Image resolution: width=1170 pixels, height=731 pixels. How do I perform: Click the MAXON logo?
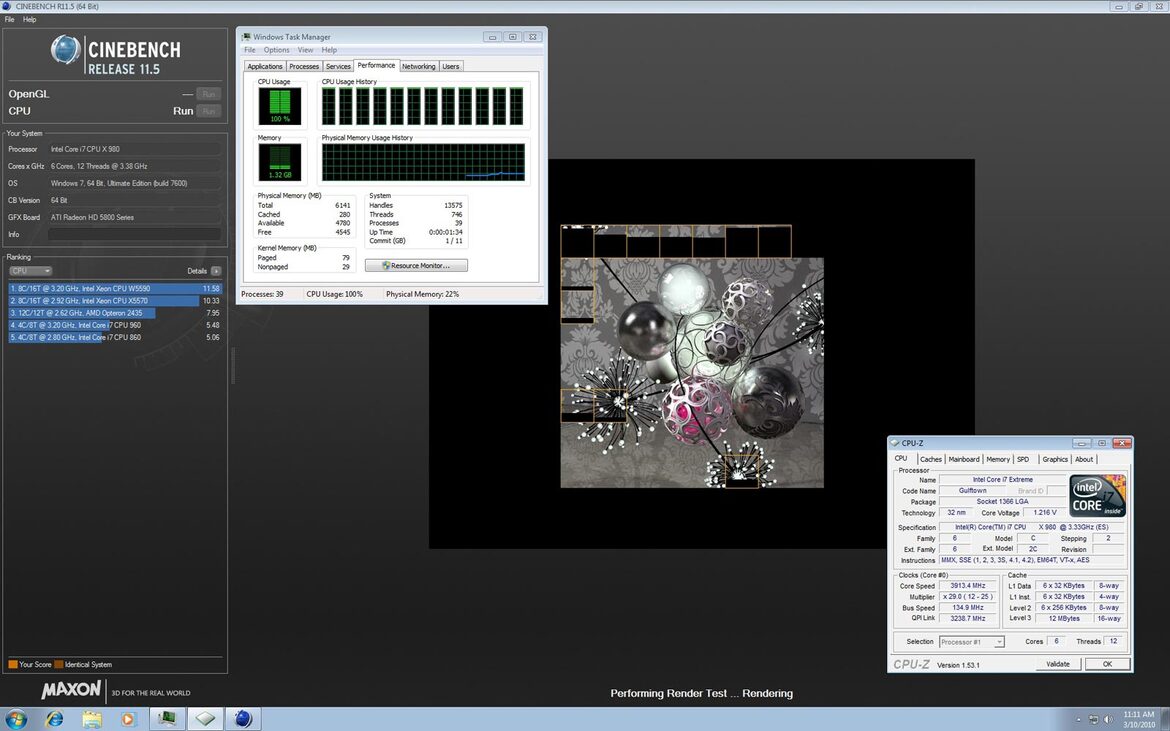point(71,690)
